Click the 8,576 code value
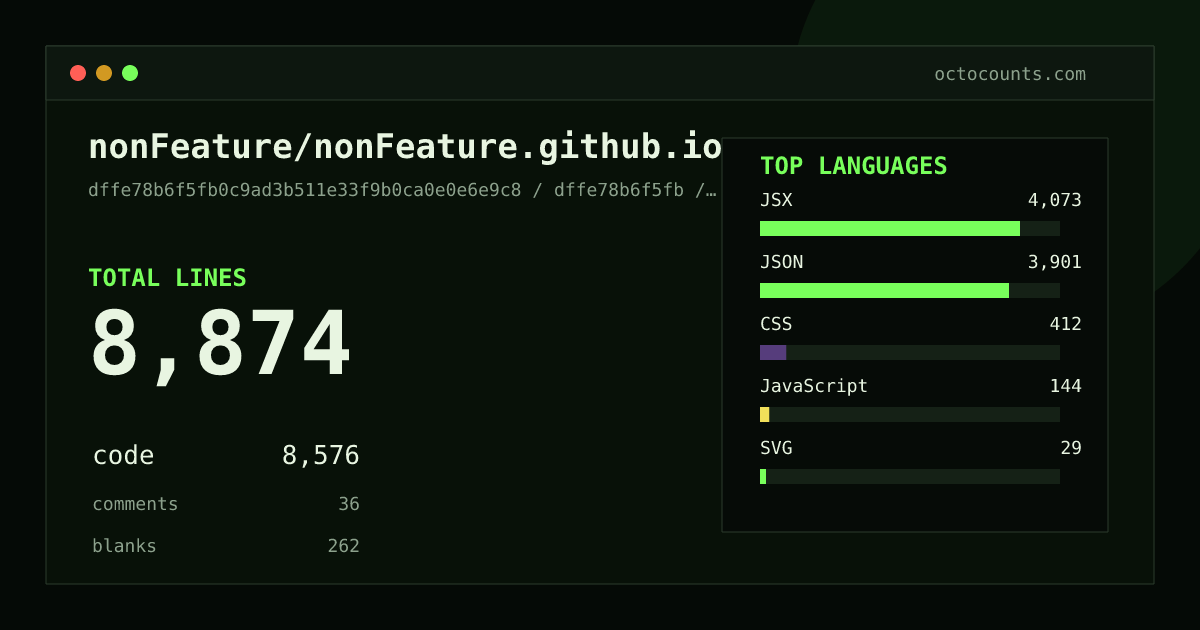This screenshot has width=1200, height=630. [x=320, y=456]
